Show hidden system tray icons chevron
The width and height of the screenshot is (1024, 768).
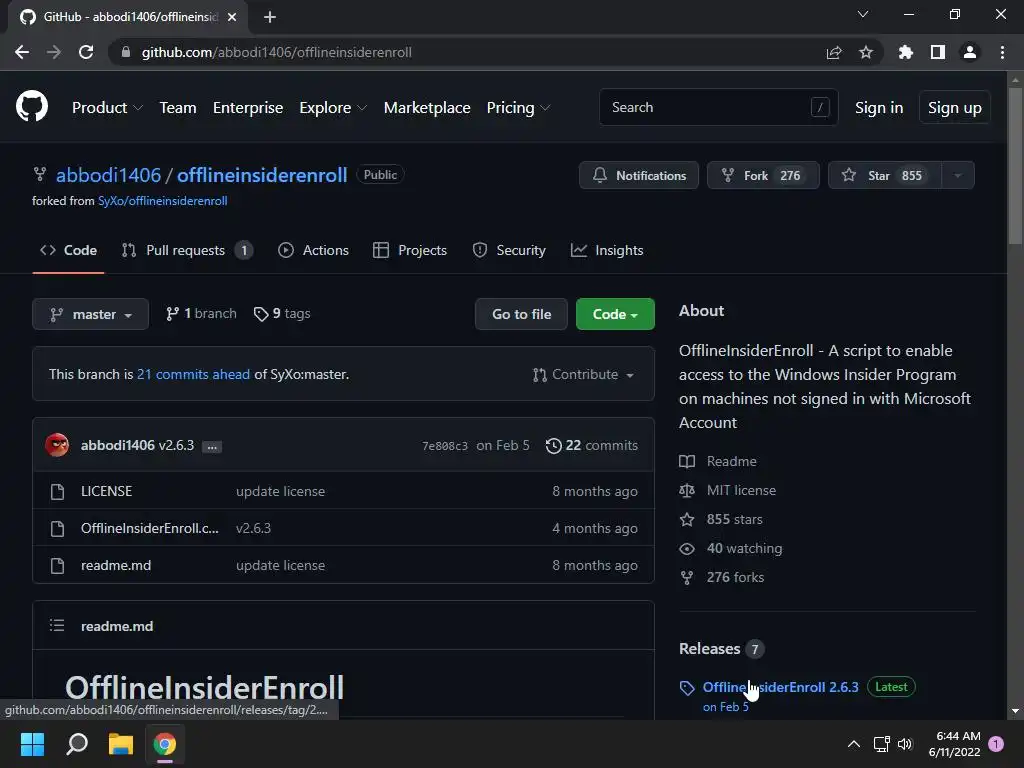pyautogui.click(x=854, y=744)
